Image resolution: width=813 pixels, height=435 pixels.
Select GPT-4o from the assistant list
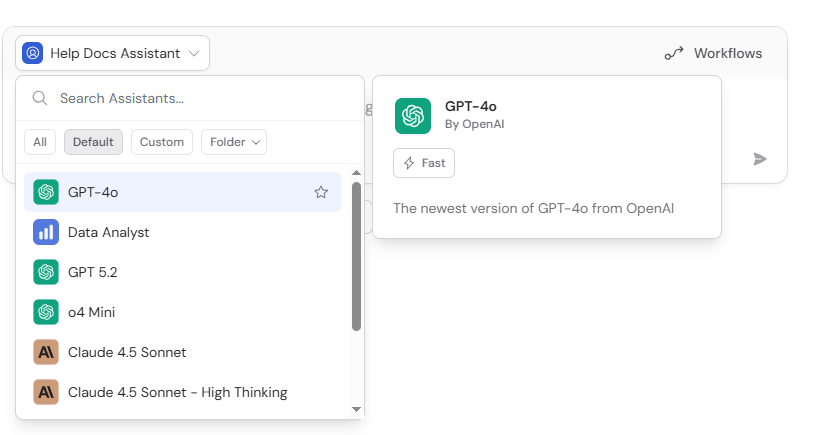(x=183, y=192)
